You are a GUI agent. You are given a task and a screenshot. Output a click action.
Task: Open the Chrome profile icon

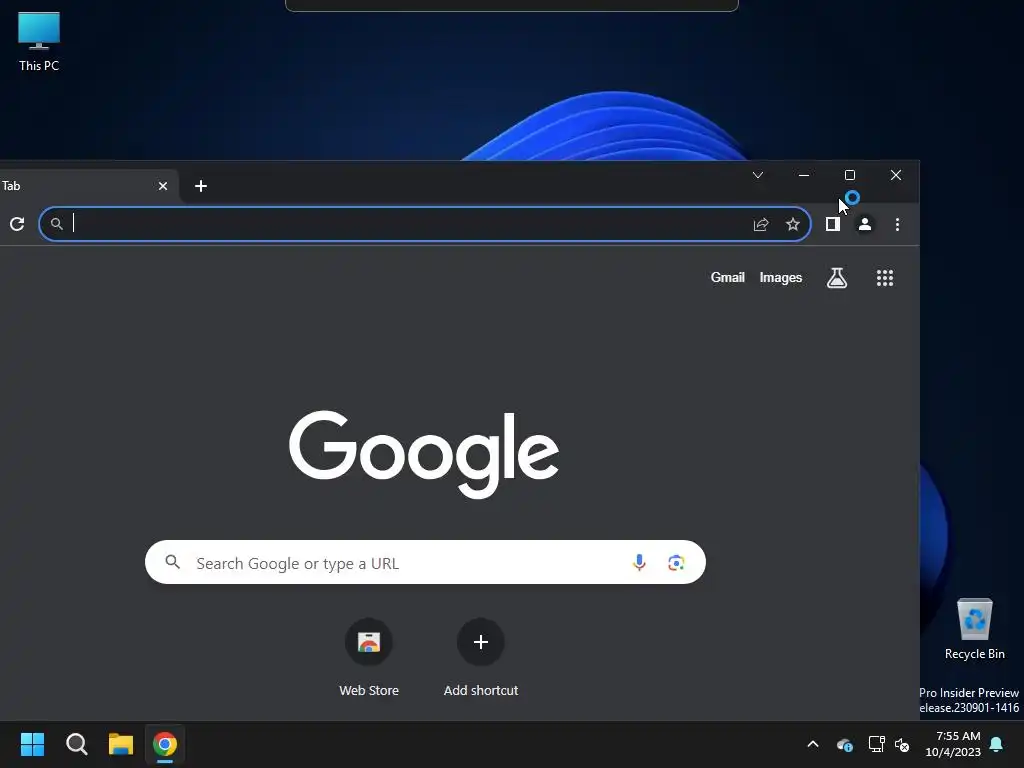point(865,225)
